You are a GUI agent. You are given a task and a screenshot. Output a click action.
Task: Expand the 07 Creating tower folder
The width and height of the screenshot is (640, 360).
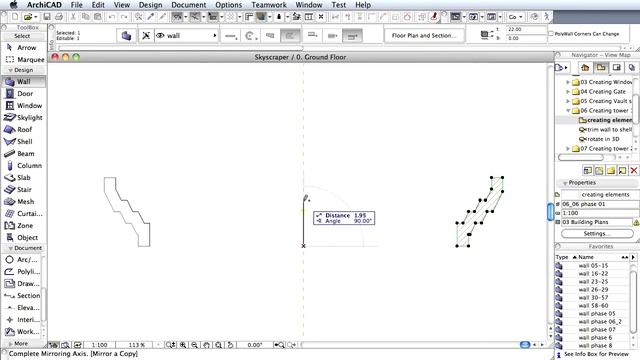[568, 149]
